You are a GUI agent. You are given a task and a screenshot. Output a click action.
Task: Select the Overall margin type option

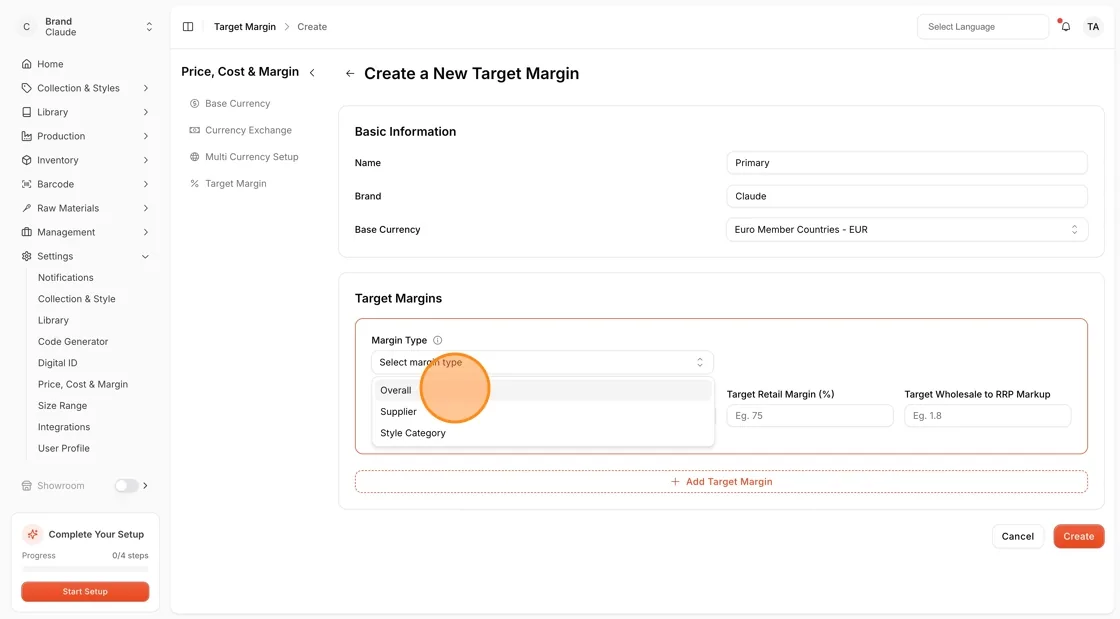tap(542, 391)
